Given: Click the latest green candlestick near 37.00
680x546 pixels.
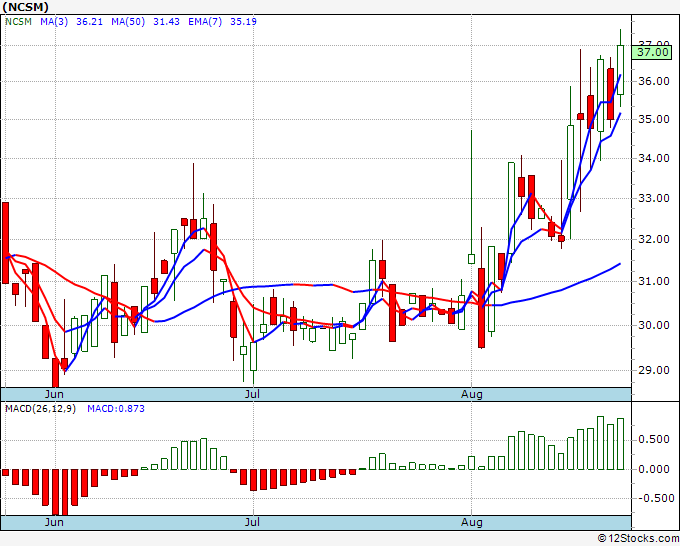Looking at the screenshot, I should (x=621, y=69).
